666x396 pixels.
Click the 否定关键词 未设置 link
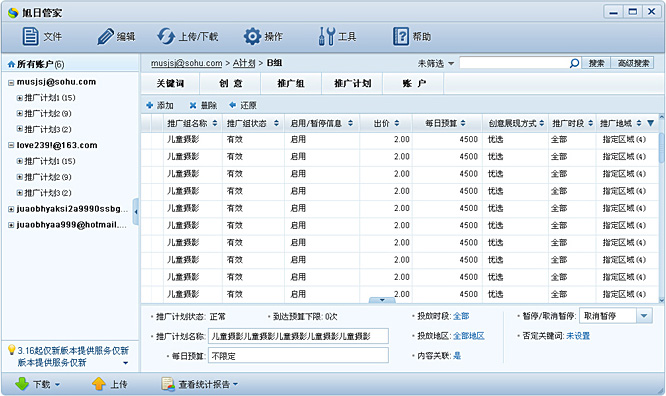click(x=578, y=336)
